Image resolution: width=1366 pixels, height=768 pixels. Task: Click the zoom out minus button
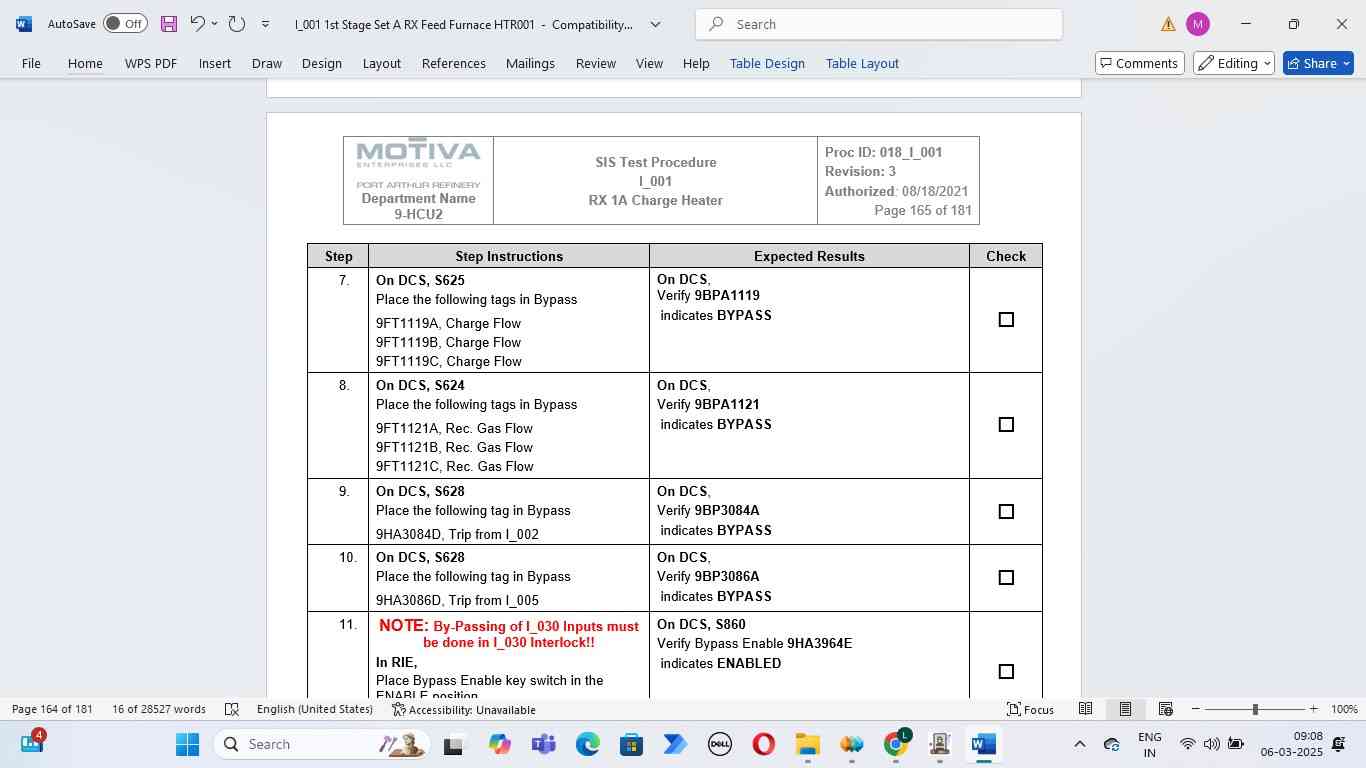click(1195, 709)
